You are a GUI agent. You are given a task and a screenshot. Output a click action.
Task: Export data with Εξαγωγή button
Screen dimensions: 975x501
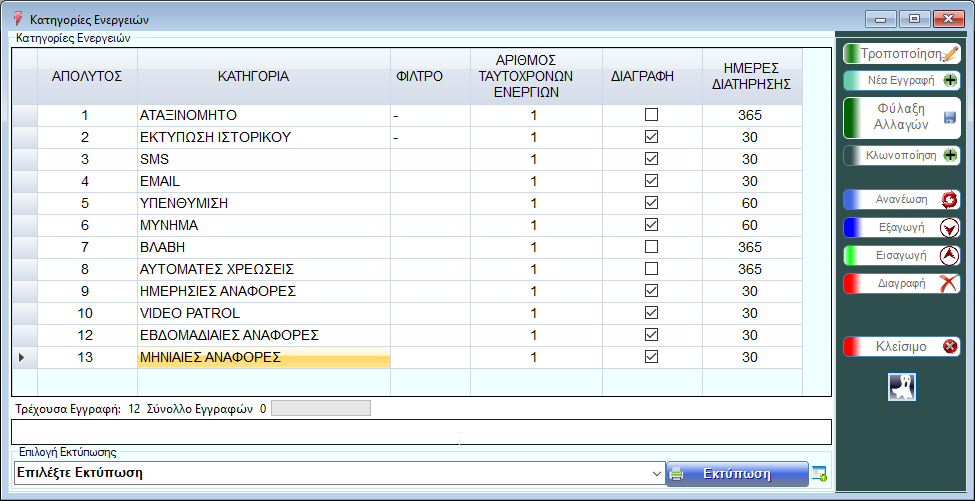[x=902, y=227]
